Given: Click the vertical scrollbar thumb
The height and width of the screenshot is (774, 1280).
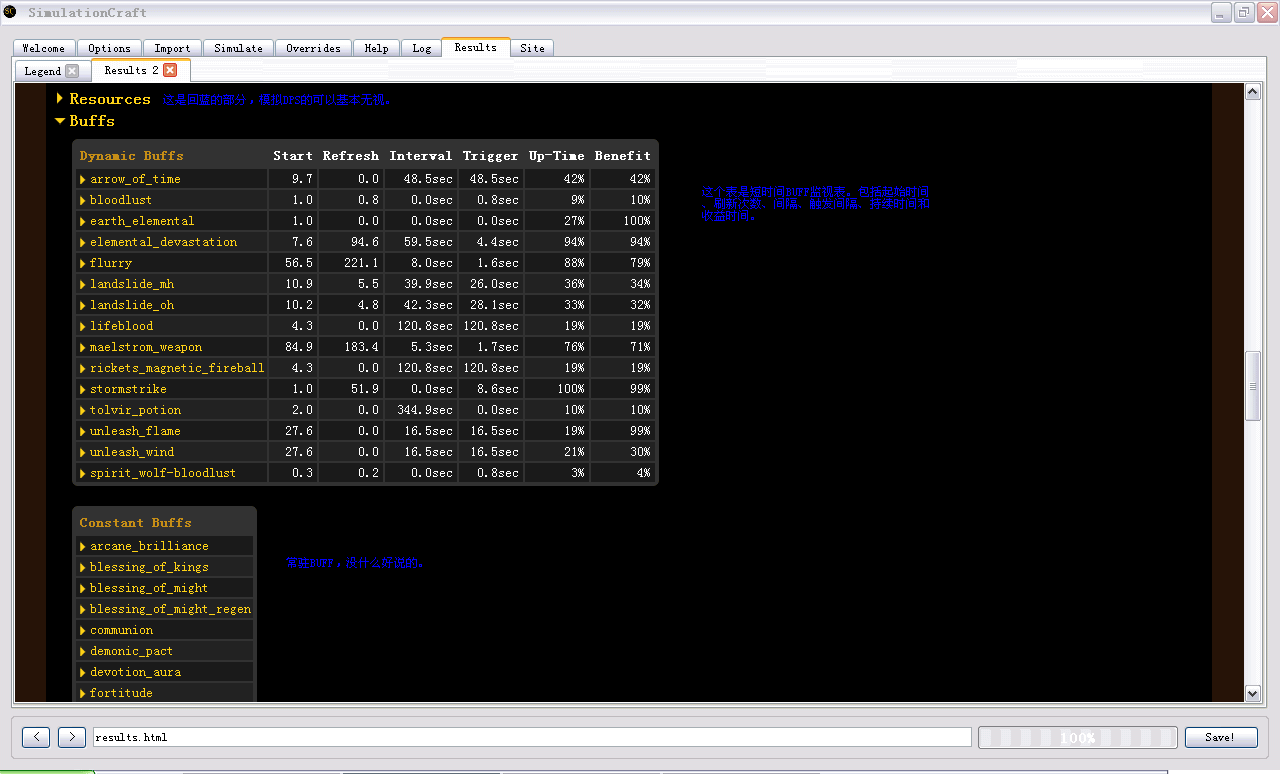Looking at the screenshot, I should pos(1252,386).
